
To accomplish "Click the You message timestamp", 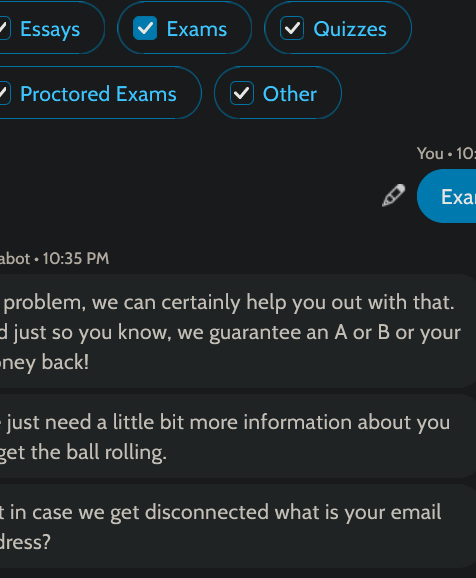I will tap(446, 153).
